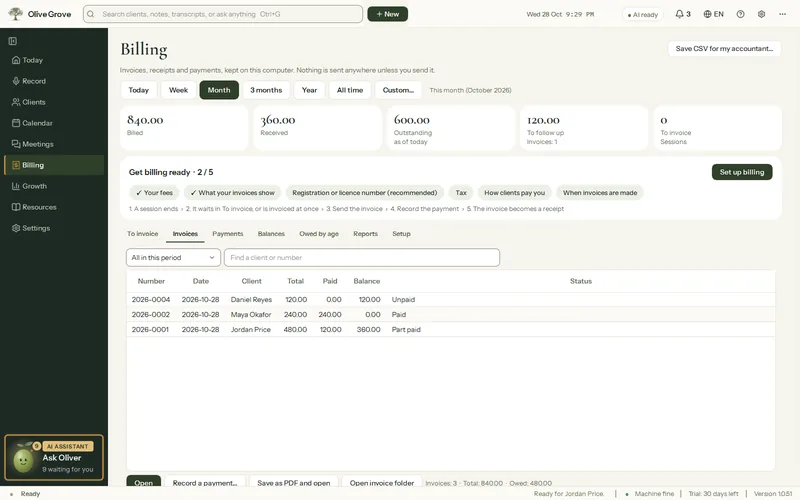Choose the Custom... period filter
This screenshot has height=500, width=800.
pos(398,90)
